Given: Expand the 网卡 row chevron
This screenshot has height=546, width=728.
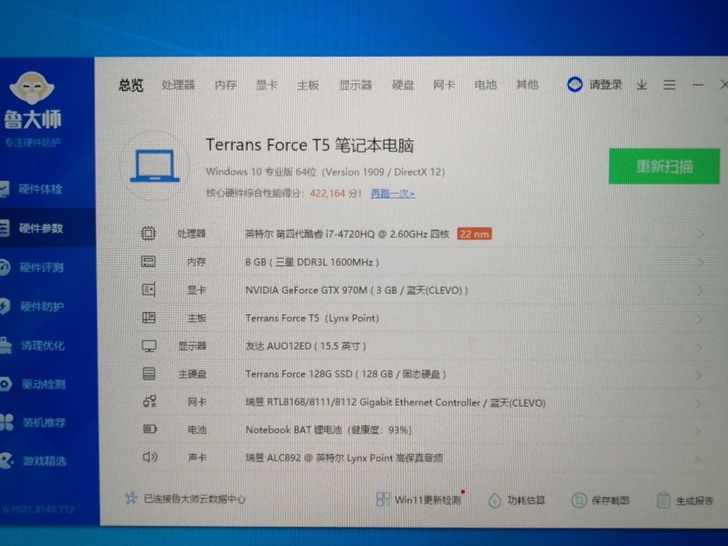Looking at the screenshot, I should [x=698, y=404].
